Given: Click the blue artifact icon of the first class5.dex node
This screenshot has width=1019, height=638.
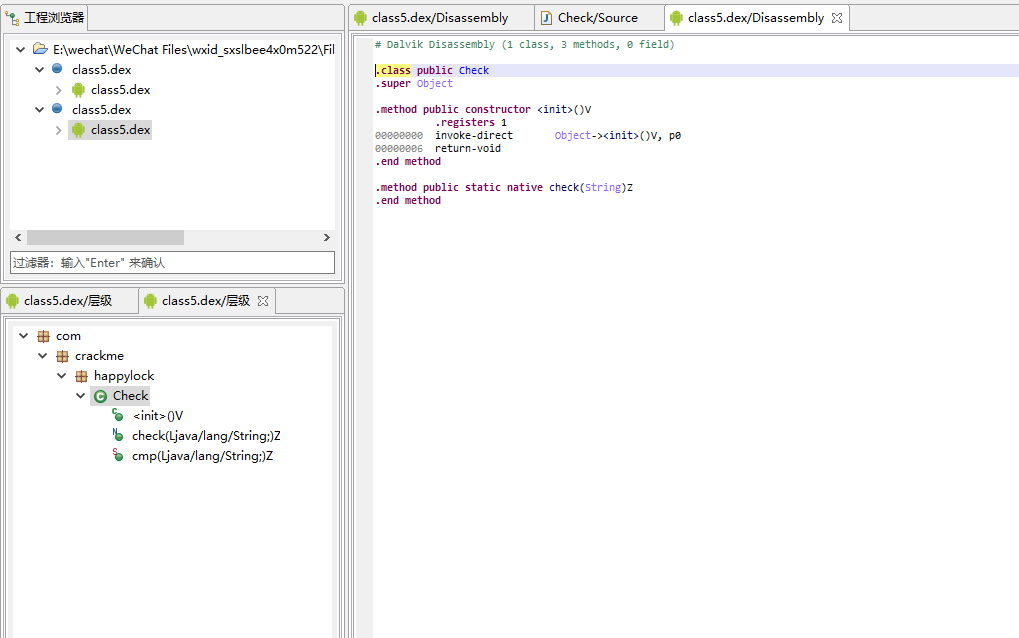Looking at the screenshot, I should point(57,68).
